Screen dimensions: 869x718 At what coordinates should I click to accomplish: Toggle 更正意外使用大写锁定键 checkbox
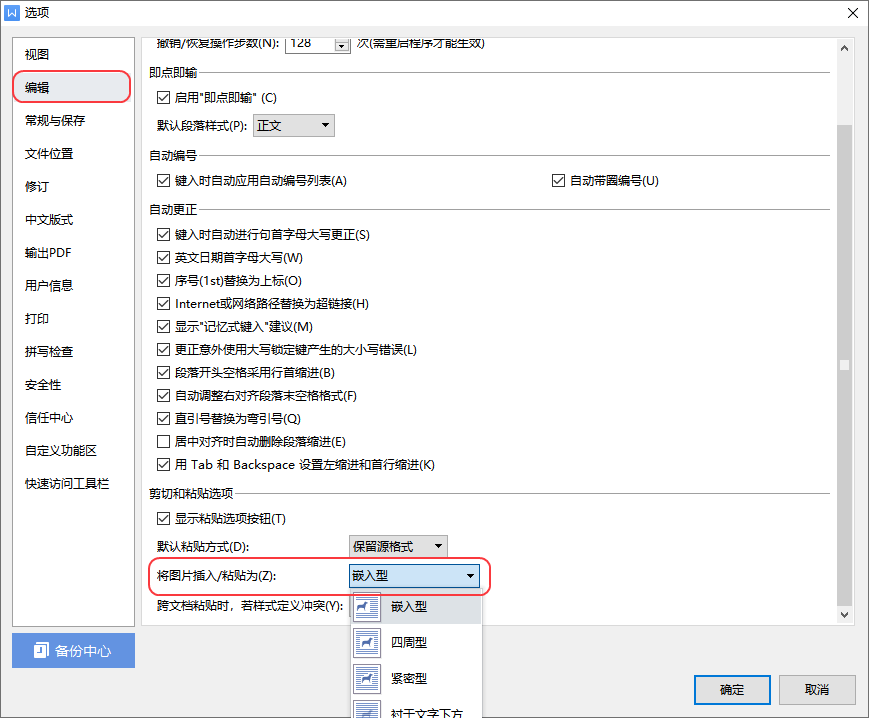coord(163,350)
